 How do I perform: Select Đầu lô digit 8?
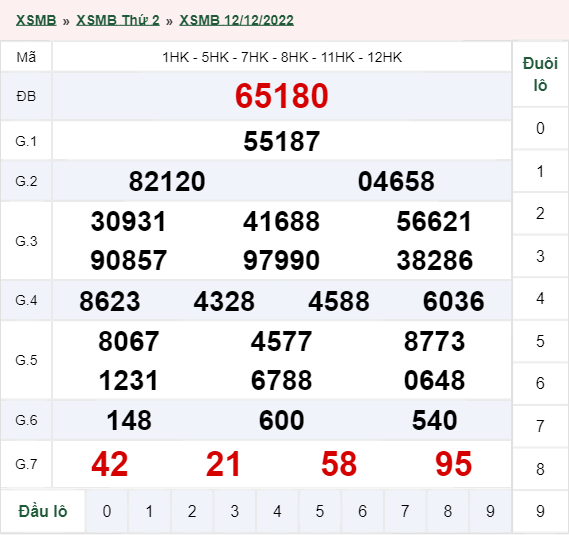448,511
